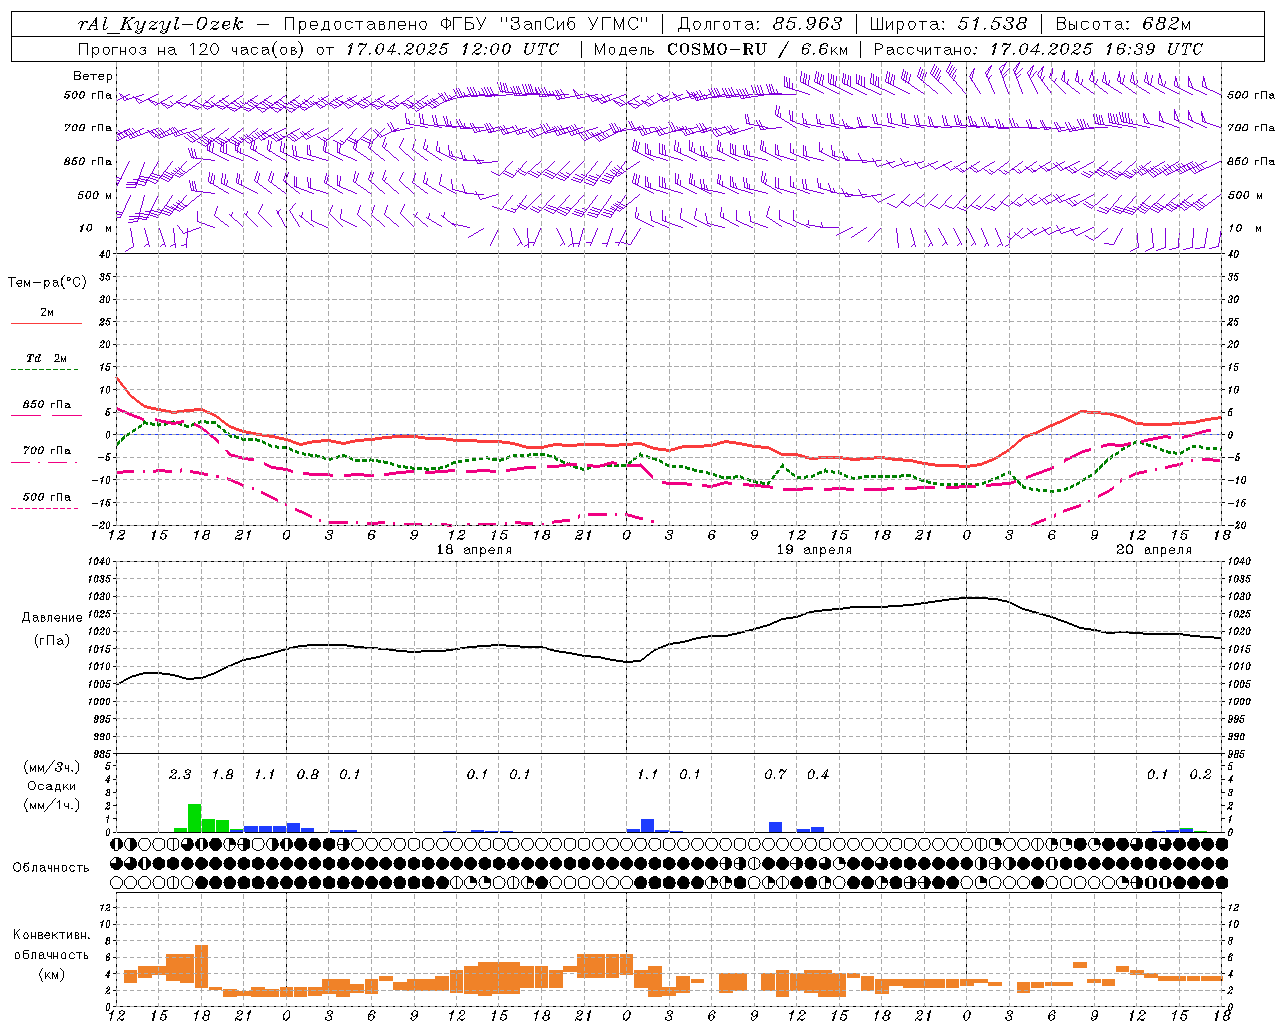Click the Давление (гПа) pressure axis label
1280x1024 pixels.
click(x=51, y=629)
